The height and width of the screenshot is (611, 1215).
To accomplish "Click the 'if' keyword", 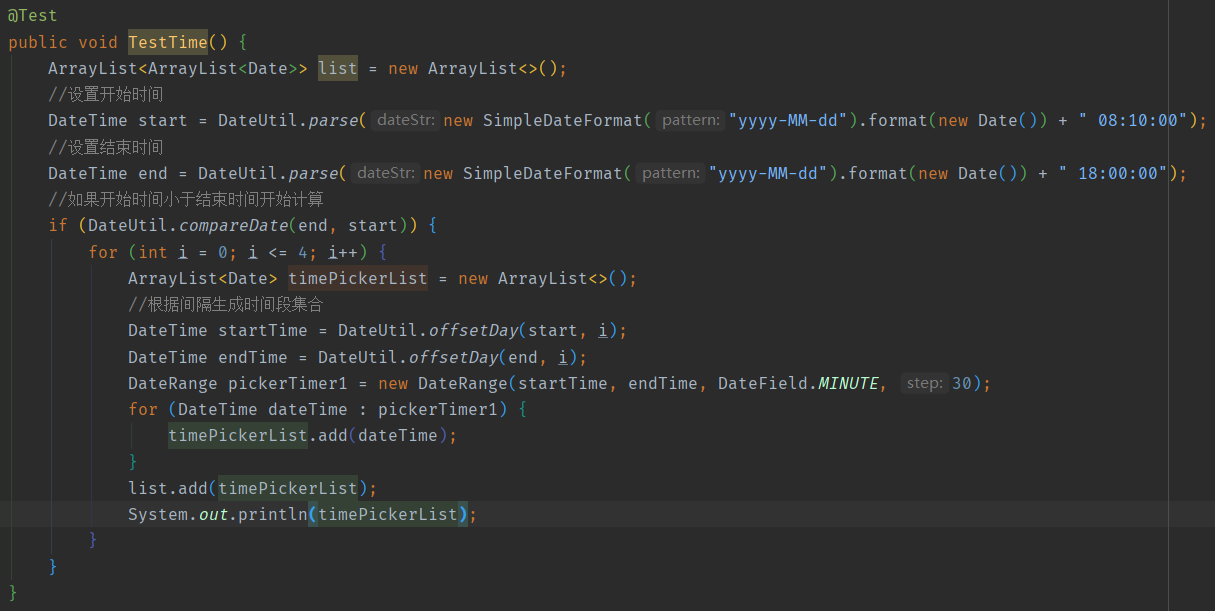I will 58,225.
